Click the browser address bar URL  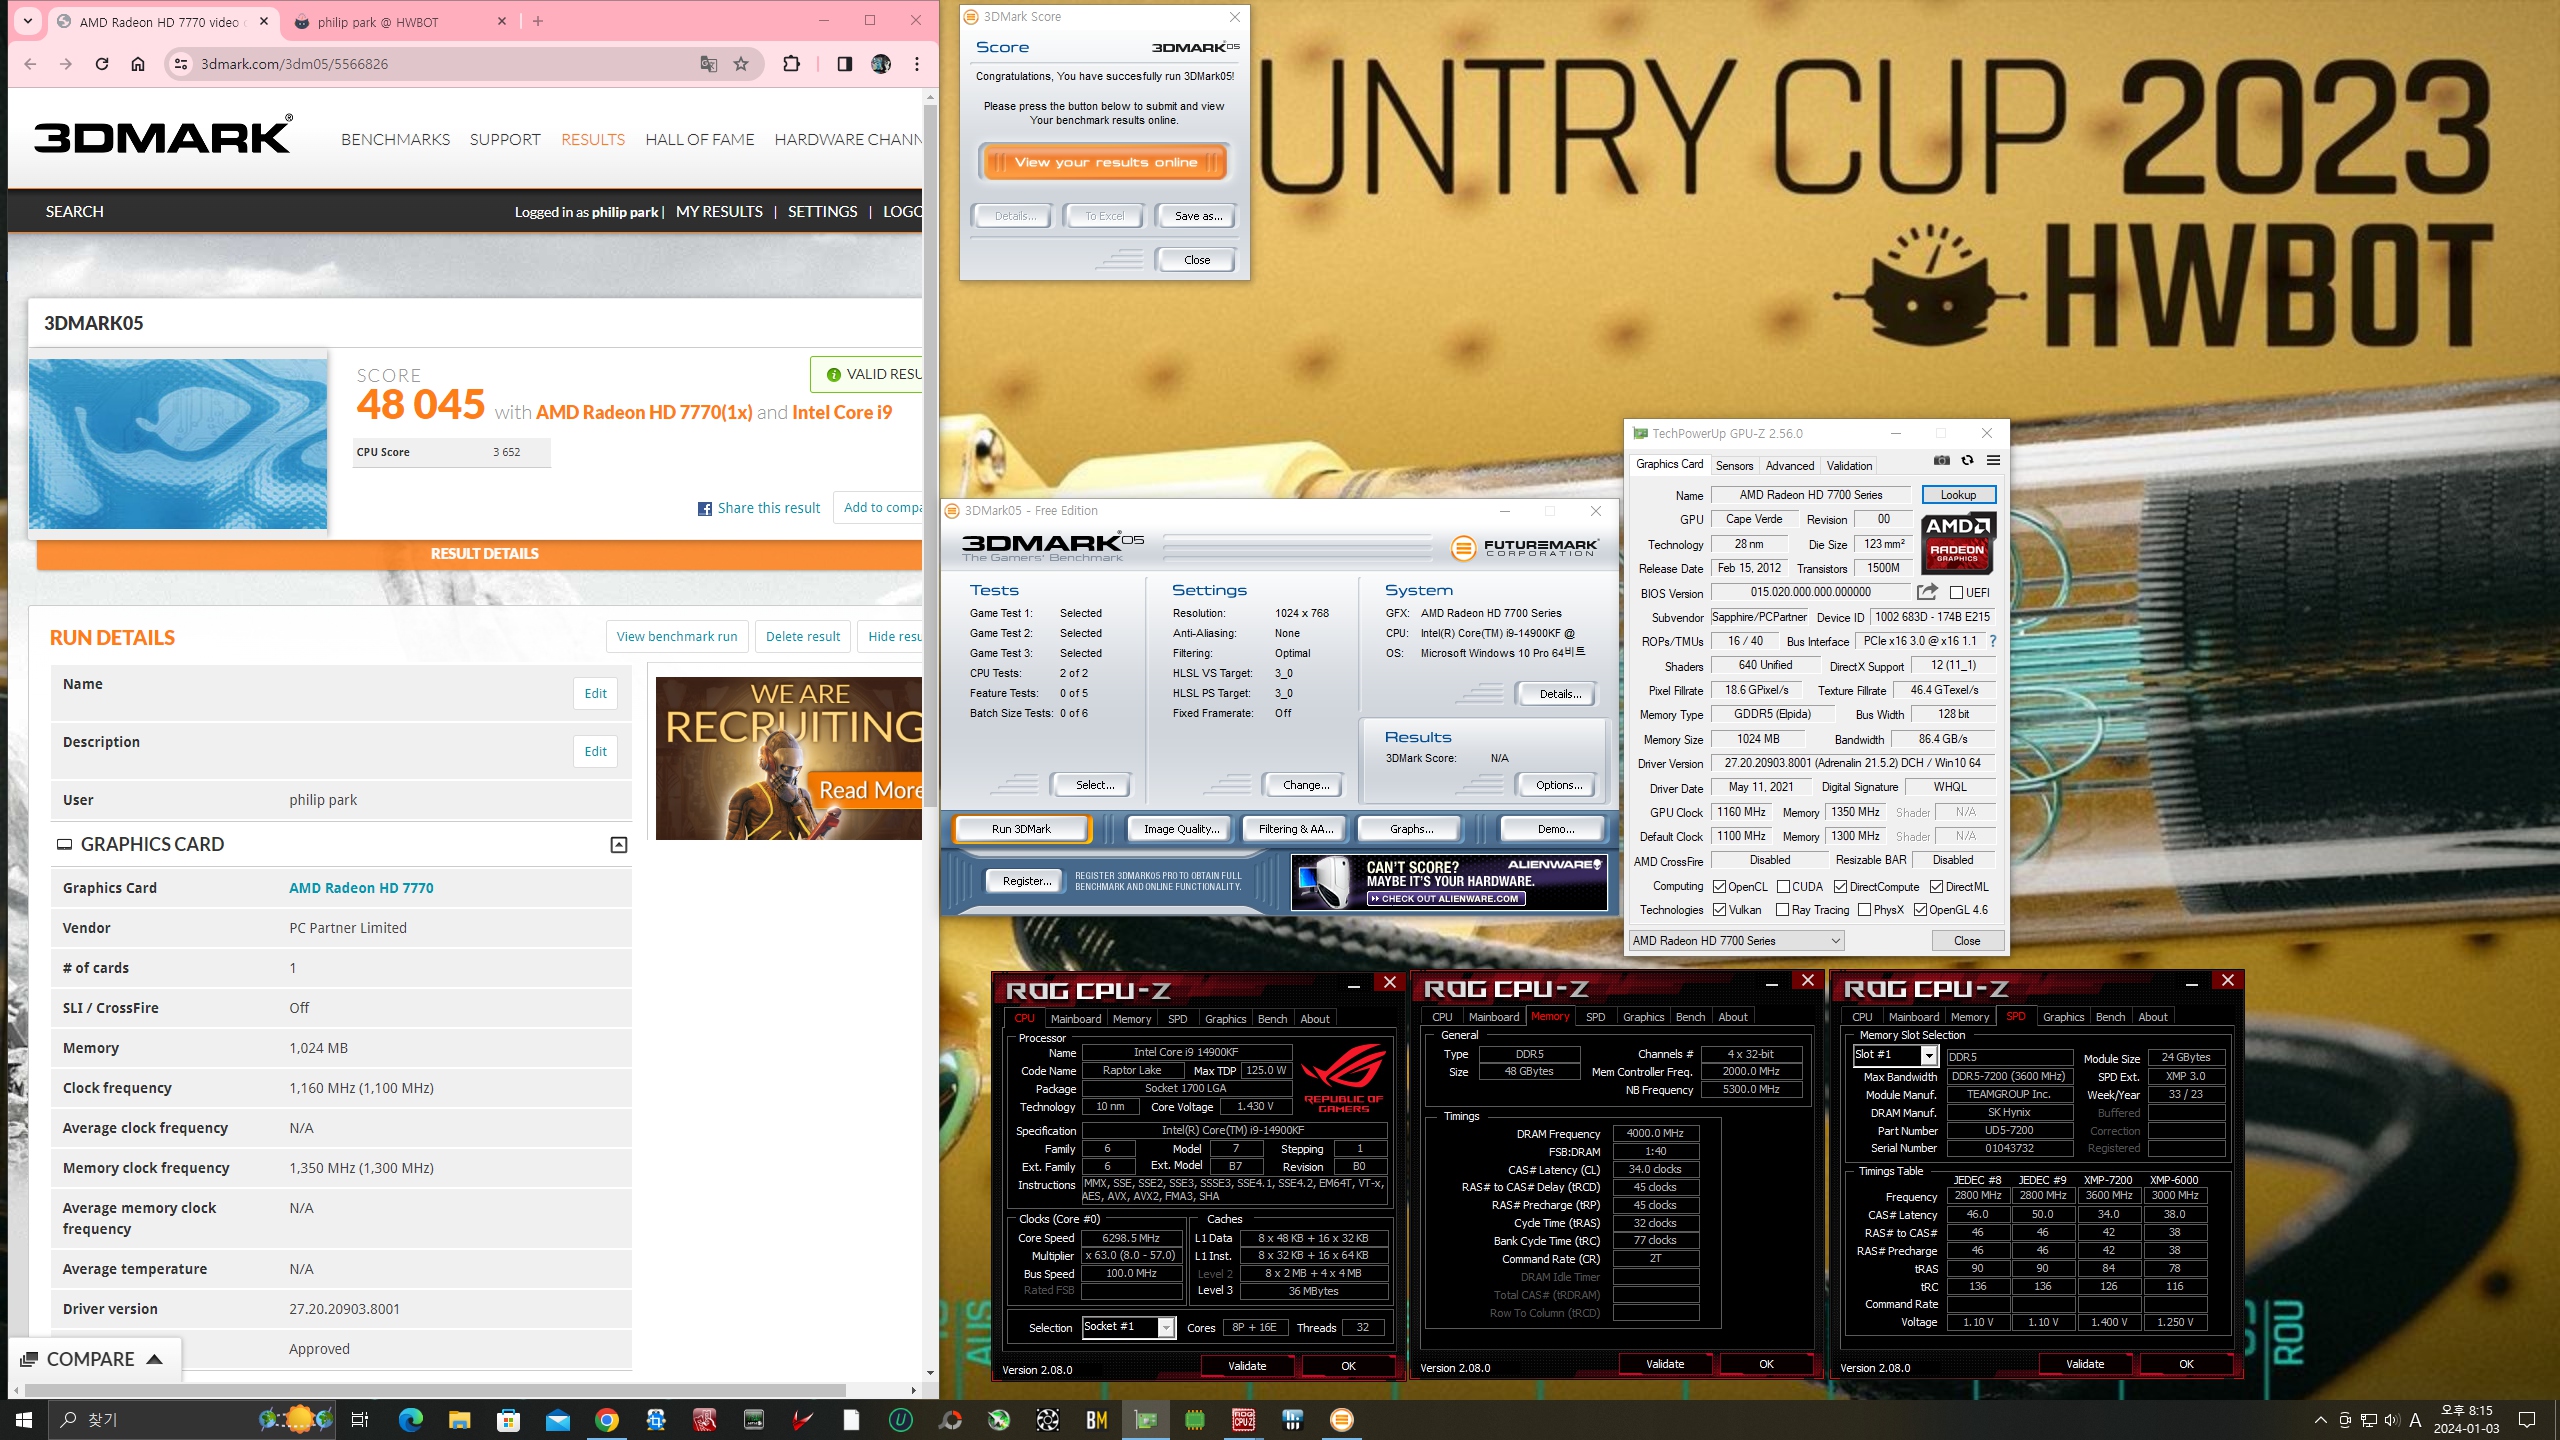point(294,64)
